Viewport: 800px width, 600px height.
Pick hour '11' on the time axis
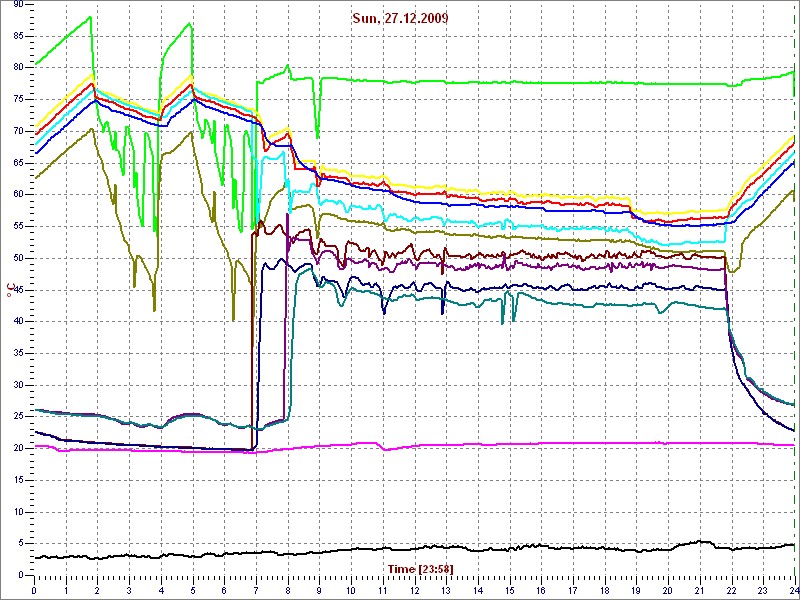[383, 590]
